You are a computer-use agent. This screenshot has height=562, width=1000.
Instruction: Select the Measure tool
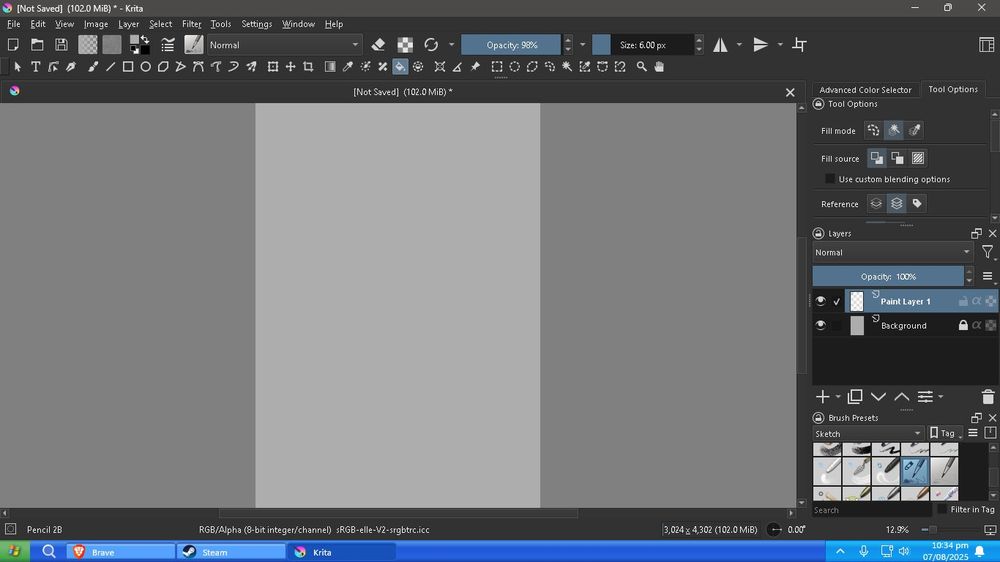pyautogui.click(x=457, y=66)
